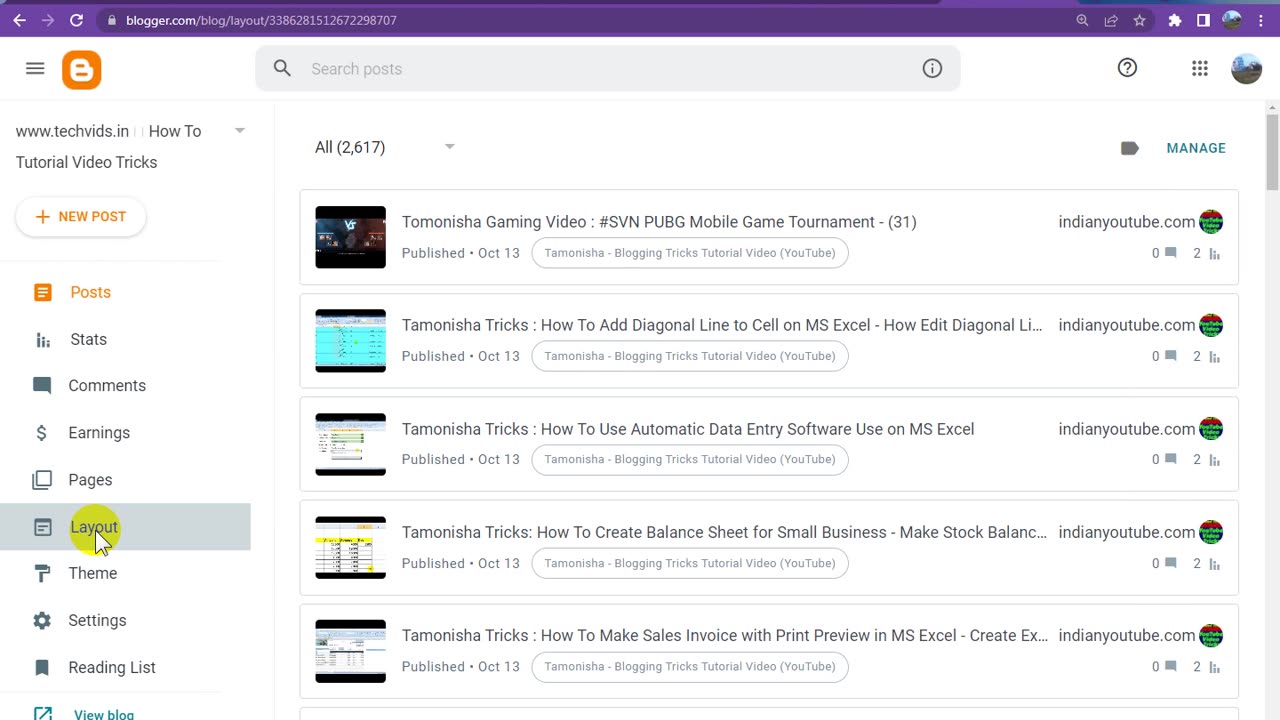Open the browser profile avatar in Chrome toolbar

tap(1232, 20)
